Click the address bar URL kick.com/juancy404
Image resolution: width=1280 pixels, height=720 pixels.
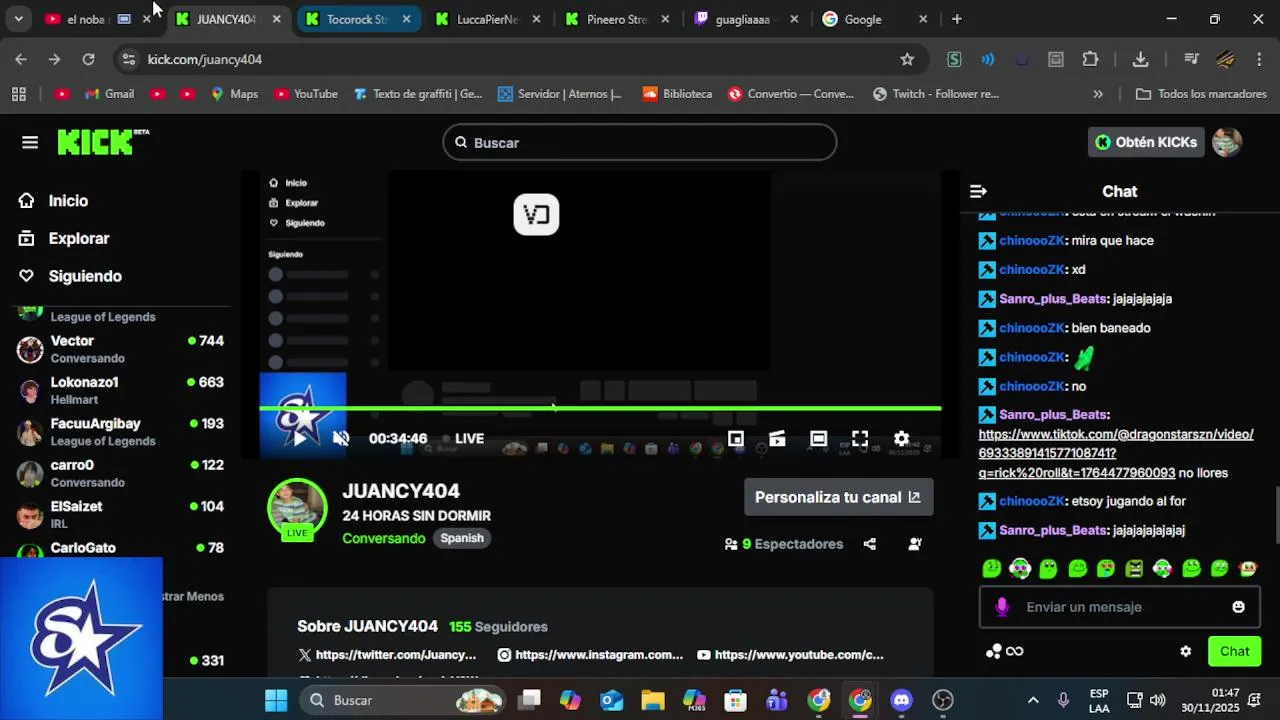[205, 59]
